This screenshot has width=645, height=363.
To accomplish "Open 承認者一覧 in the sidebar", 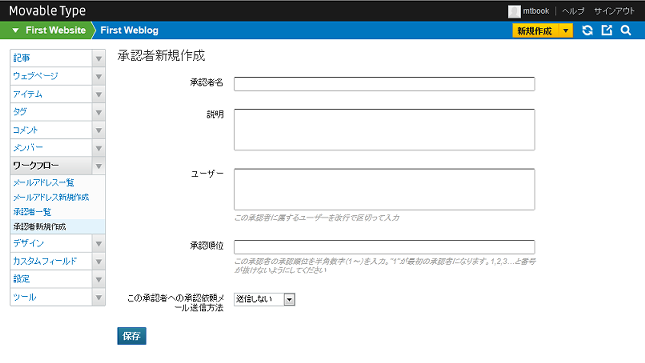I will tap(32, 212).
